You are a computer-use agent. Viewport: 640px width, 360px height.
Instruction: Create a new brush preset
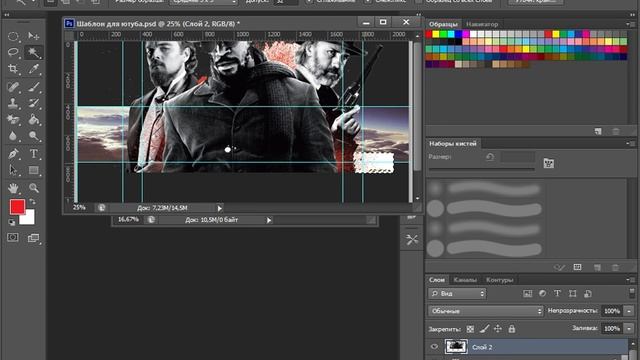(597, 267)
